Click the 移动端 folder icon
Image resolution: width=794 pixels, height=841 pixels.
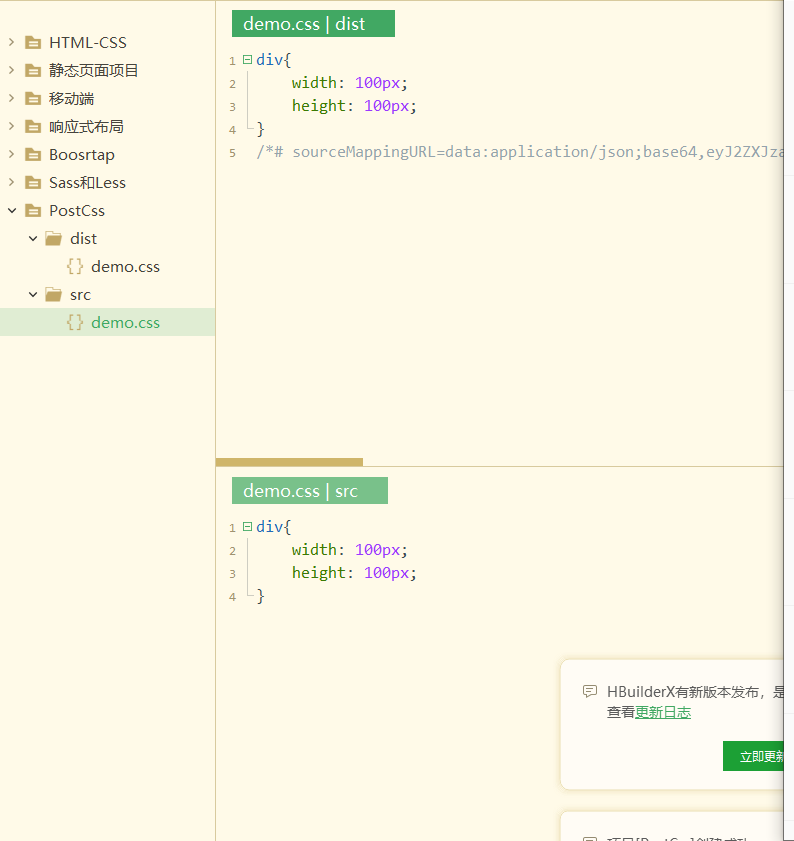pos(33,98)
